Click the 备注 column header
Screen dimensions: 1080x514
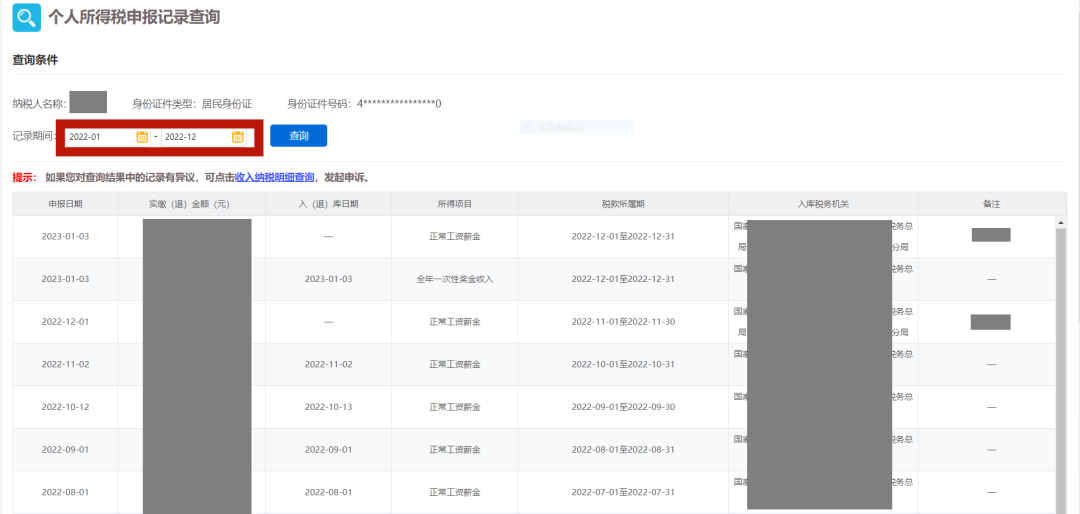coord(991,204)
